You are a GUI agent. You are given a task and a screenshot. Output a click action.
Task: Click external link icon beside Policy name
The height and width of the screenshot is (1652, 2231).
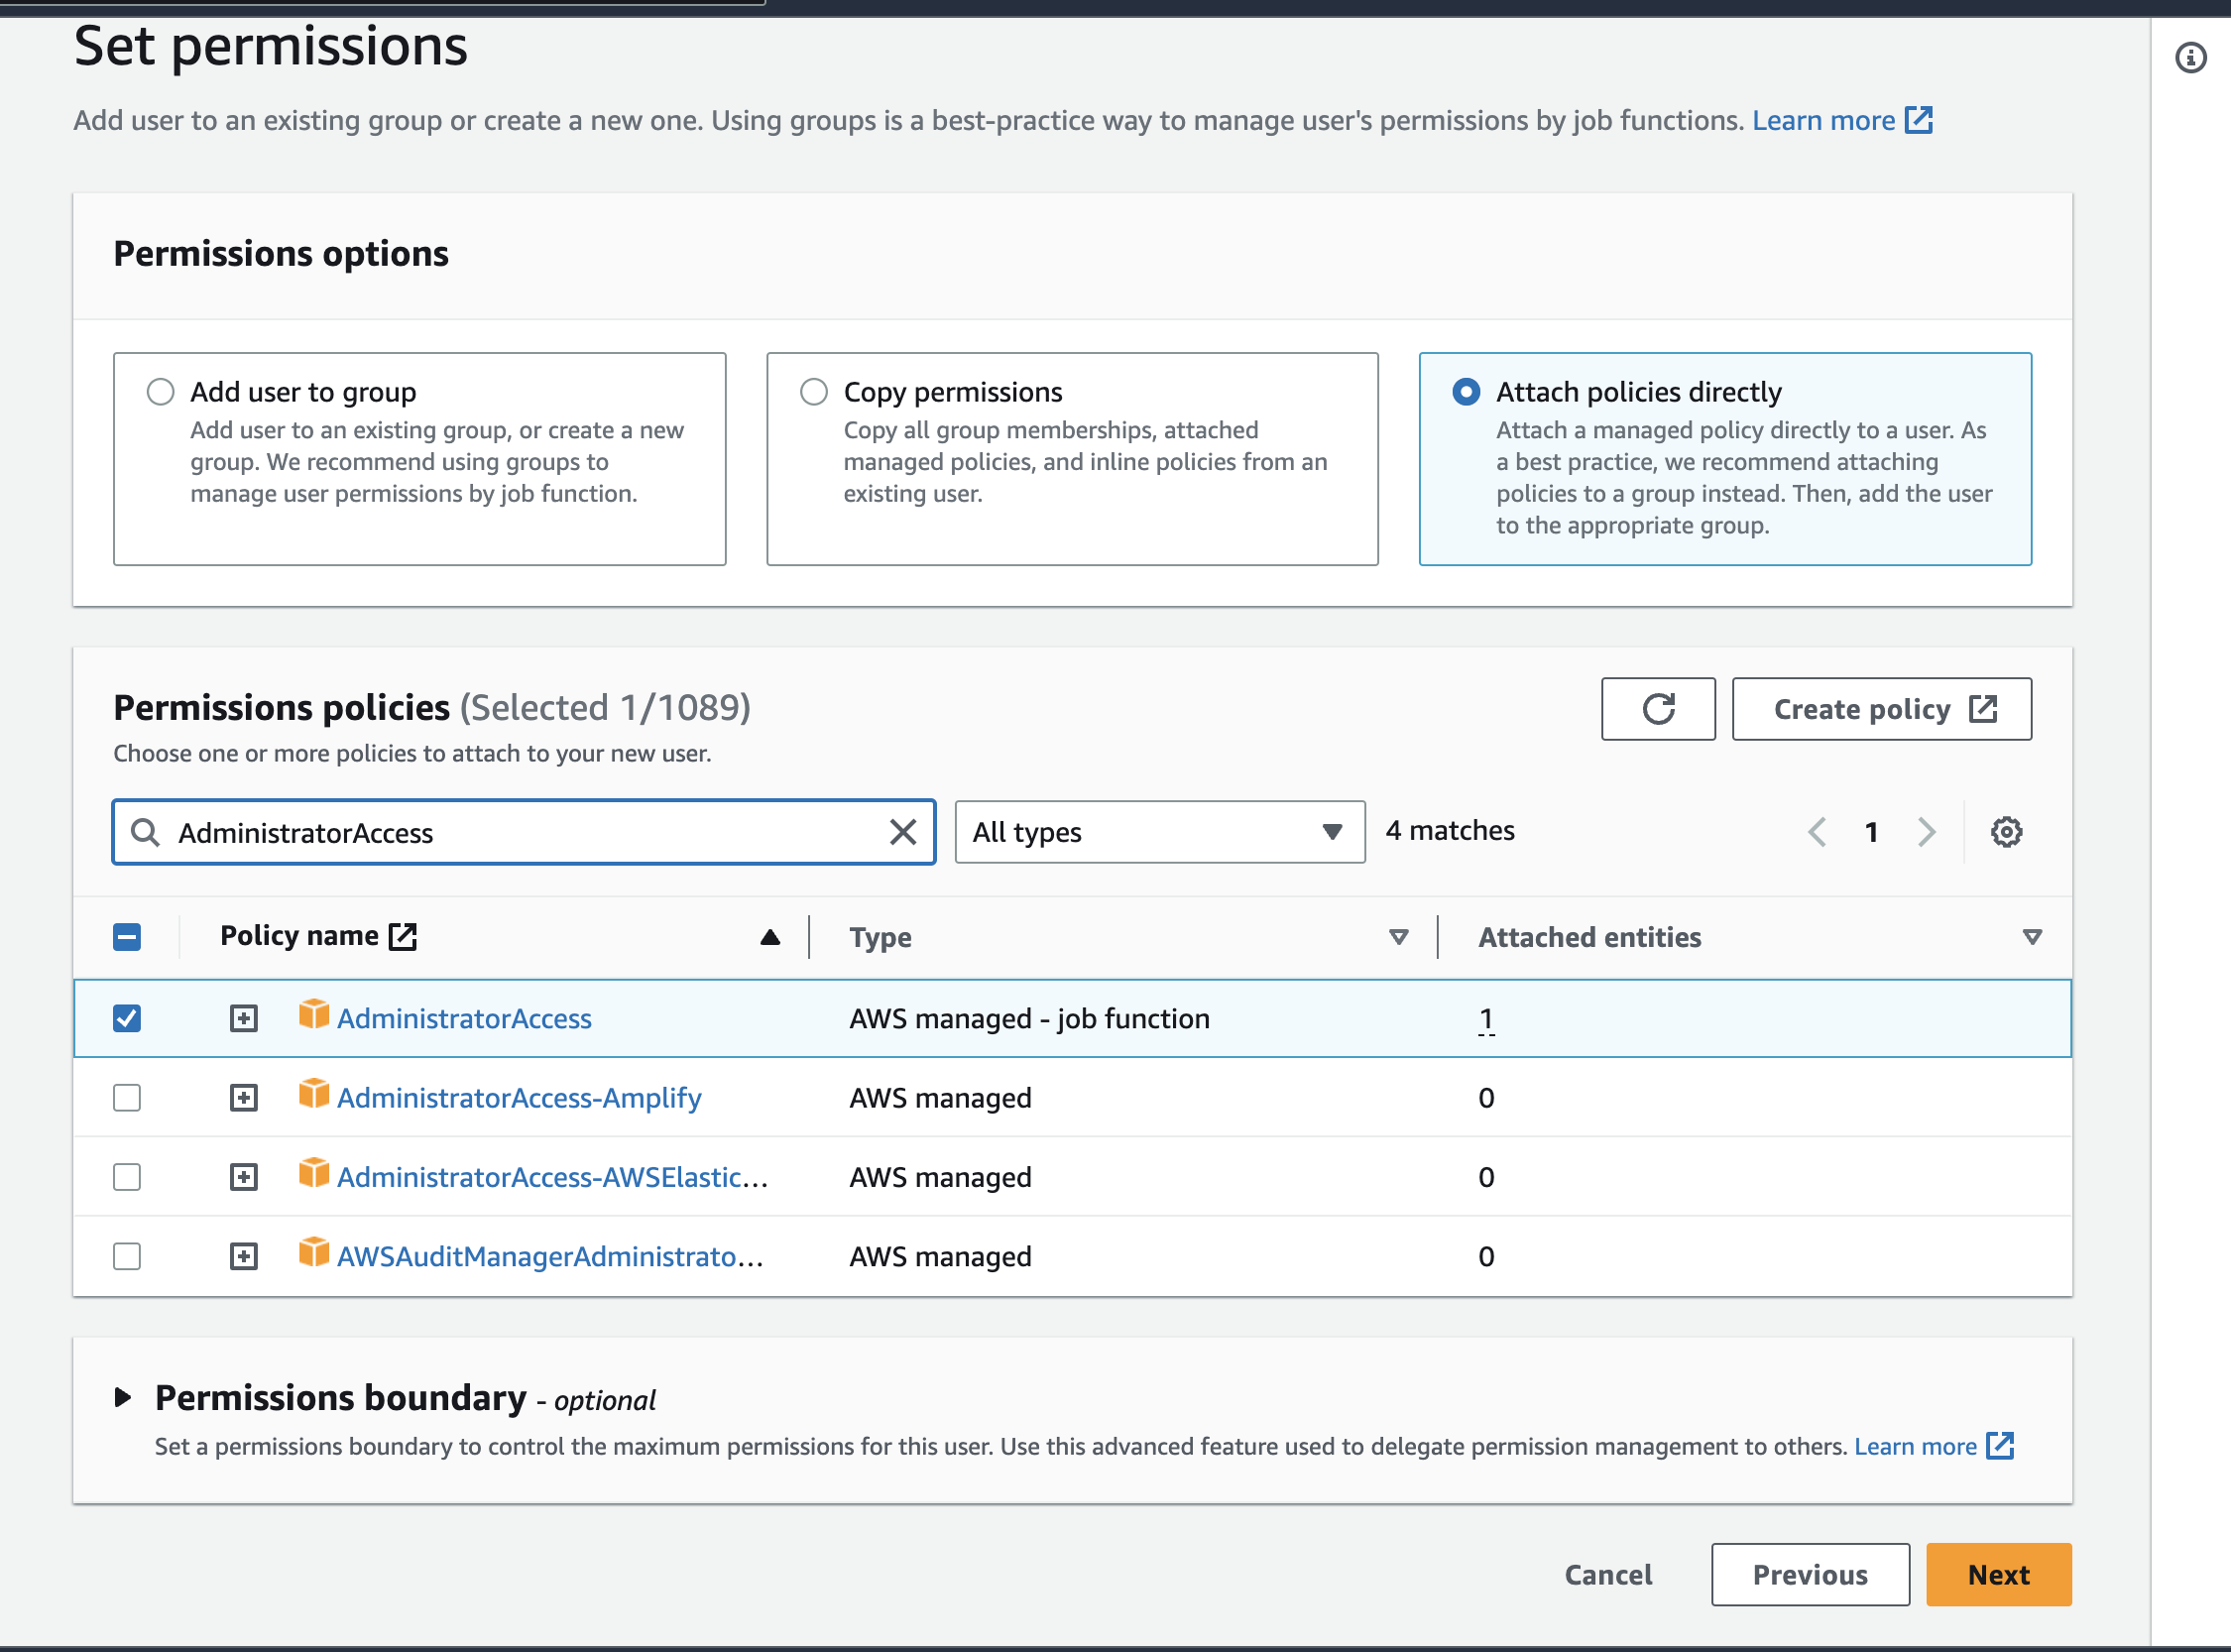[403, 937]
